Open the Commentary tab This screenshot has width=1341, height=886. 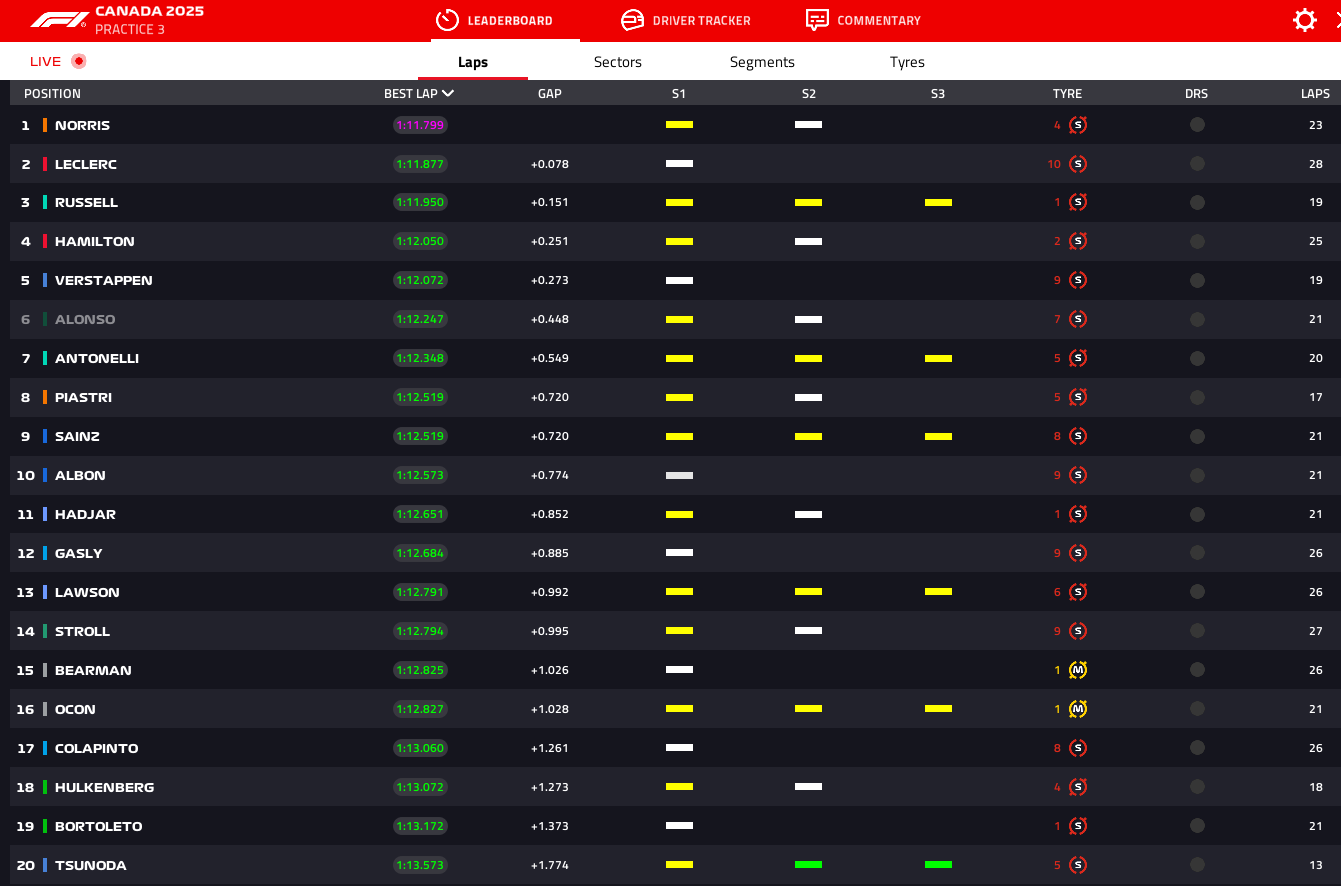pyautogui.click(x=863, y=20)
